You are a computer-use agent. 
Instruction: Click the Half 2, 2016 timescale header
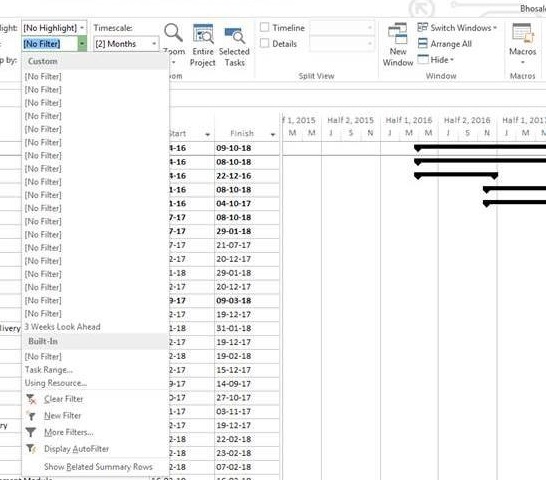point(467,121)
